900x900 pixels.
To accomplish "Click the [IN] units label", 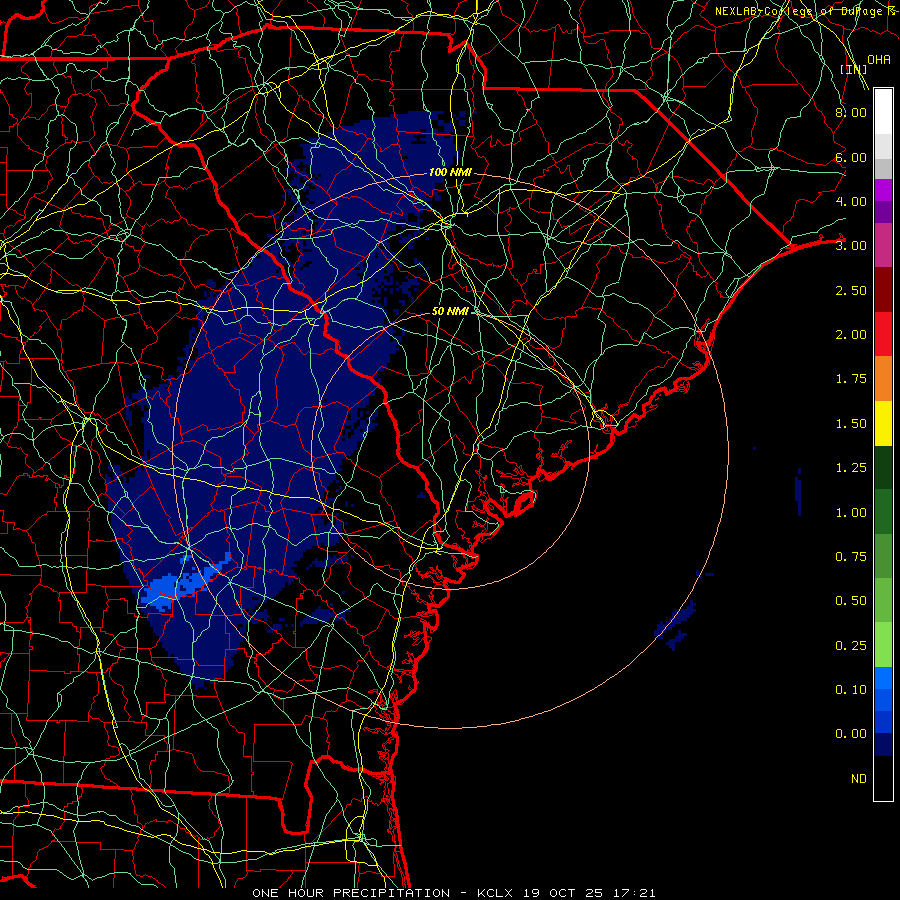I will (854, 69).
